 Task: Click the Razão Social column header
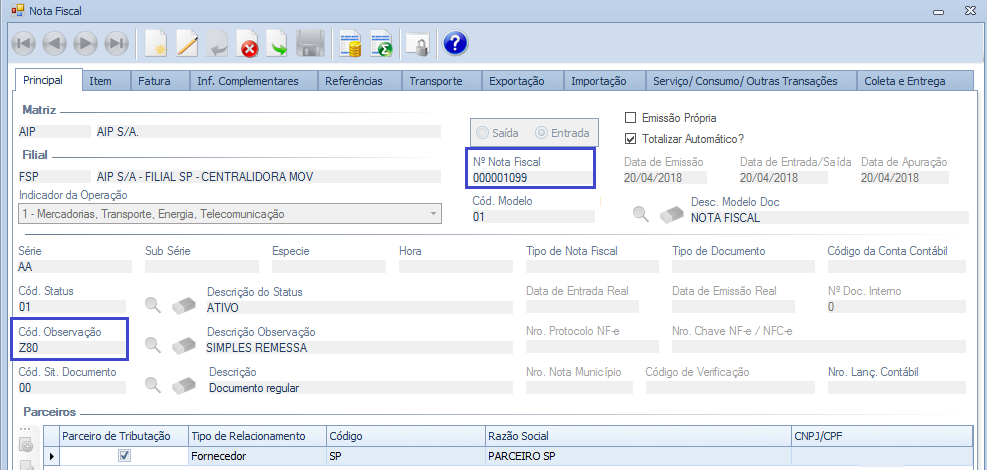tap(636, 436)
